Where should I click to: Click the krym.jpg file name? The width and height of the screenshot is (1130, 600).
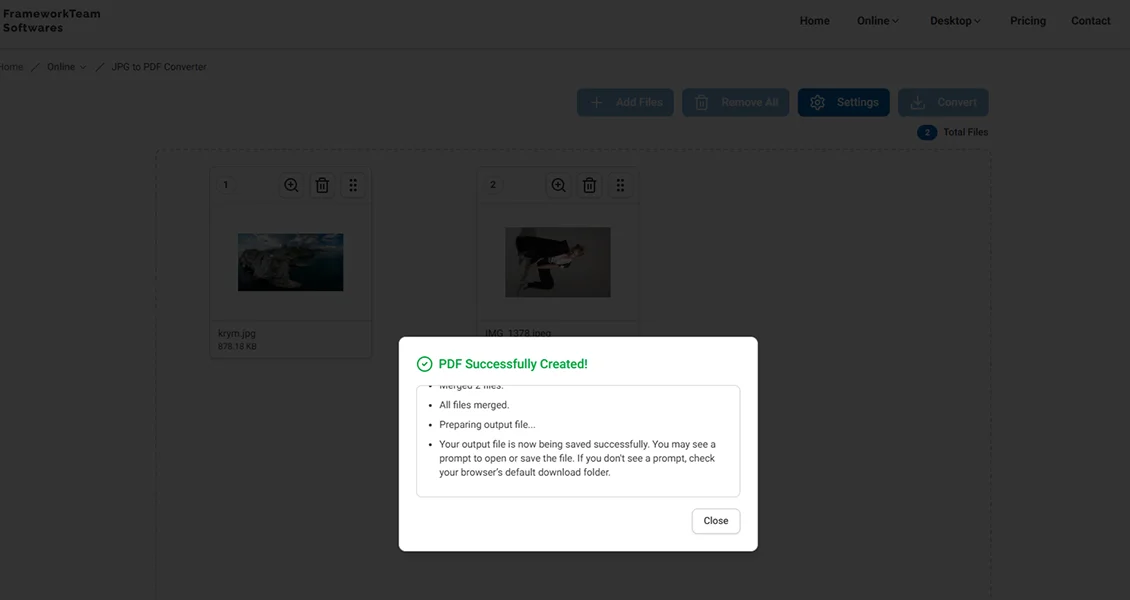237,333
